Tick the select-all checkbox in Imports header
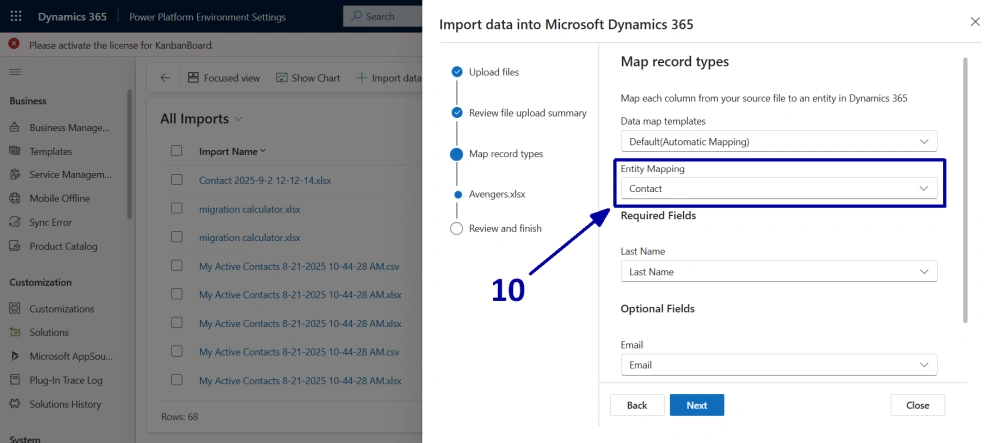Image resolution: width=1000 pixels, height=443 pixels. (x=176, y=151)
